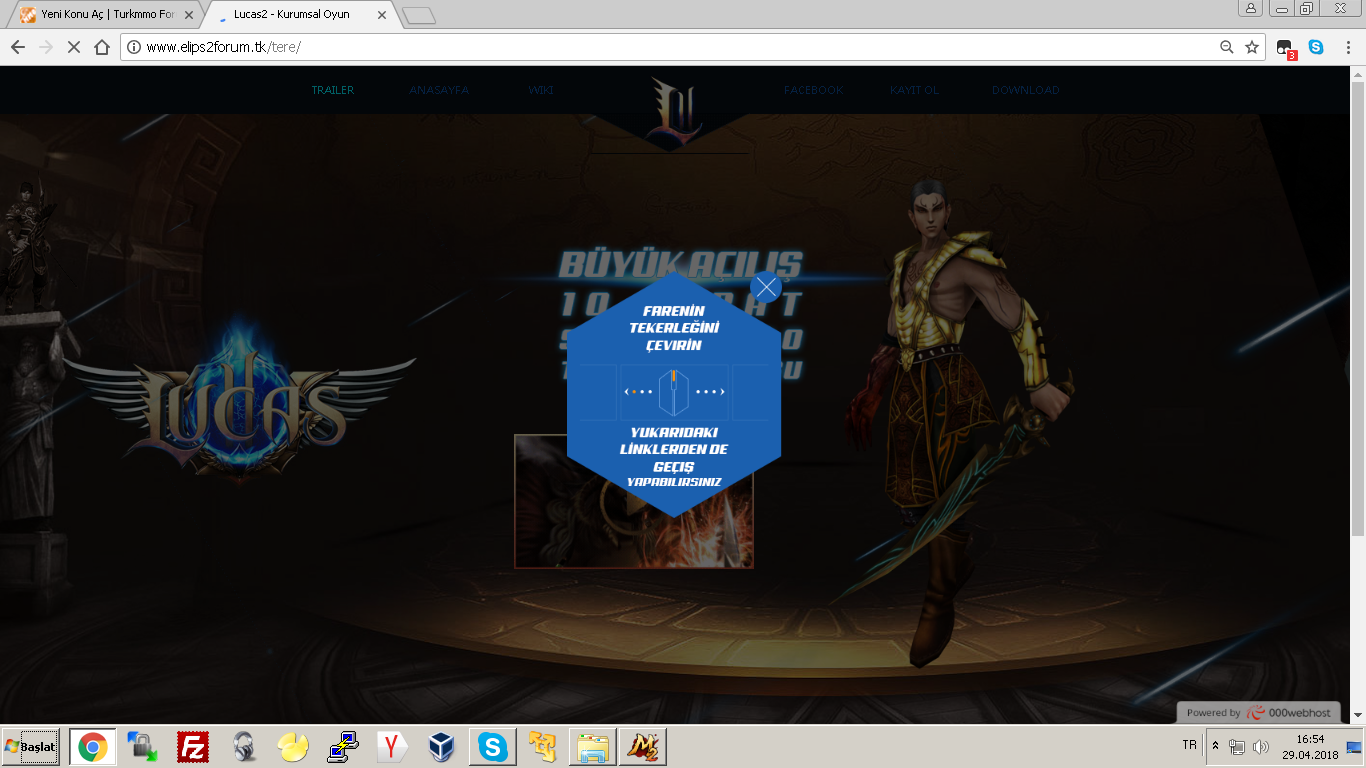1366x768 pixels.
Task: Open Skype from the taskbar
Action: [492, 747]
